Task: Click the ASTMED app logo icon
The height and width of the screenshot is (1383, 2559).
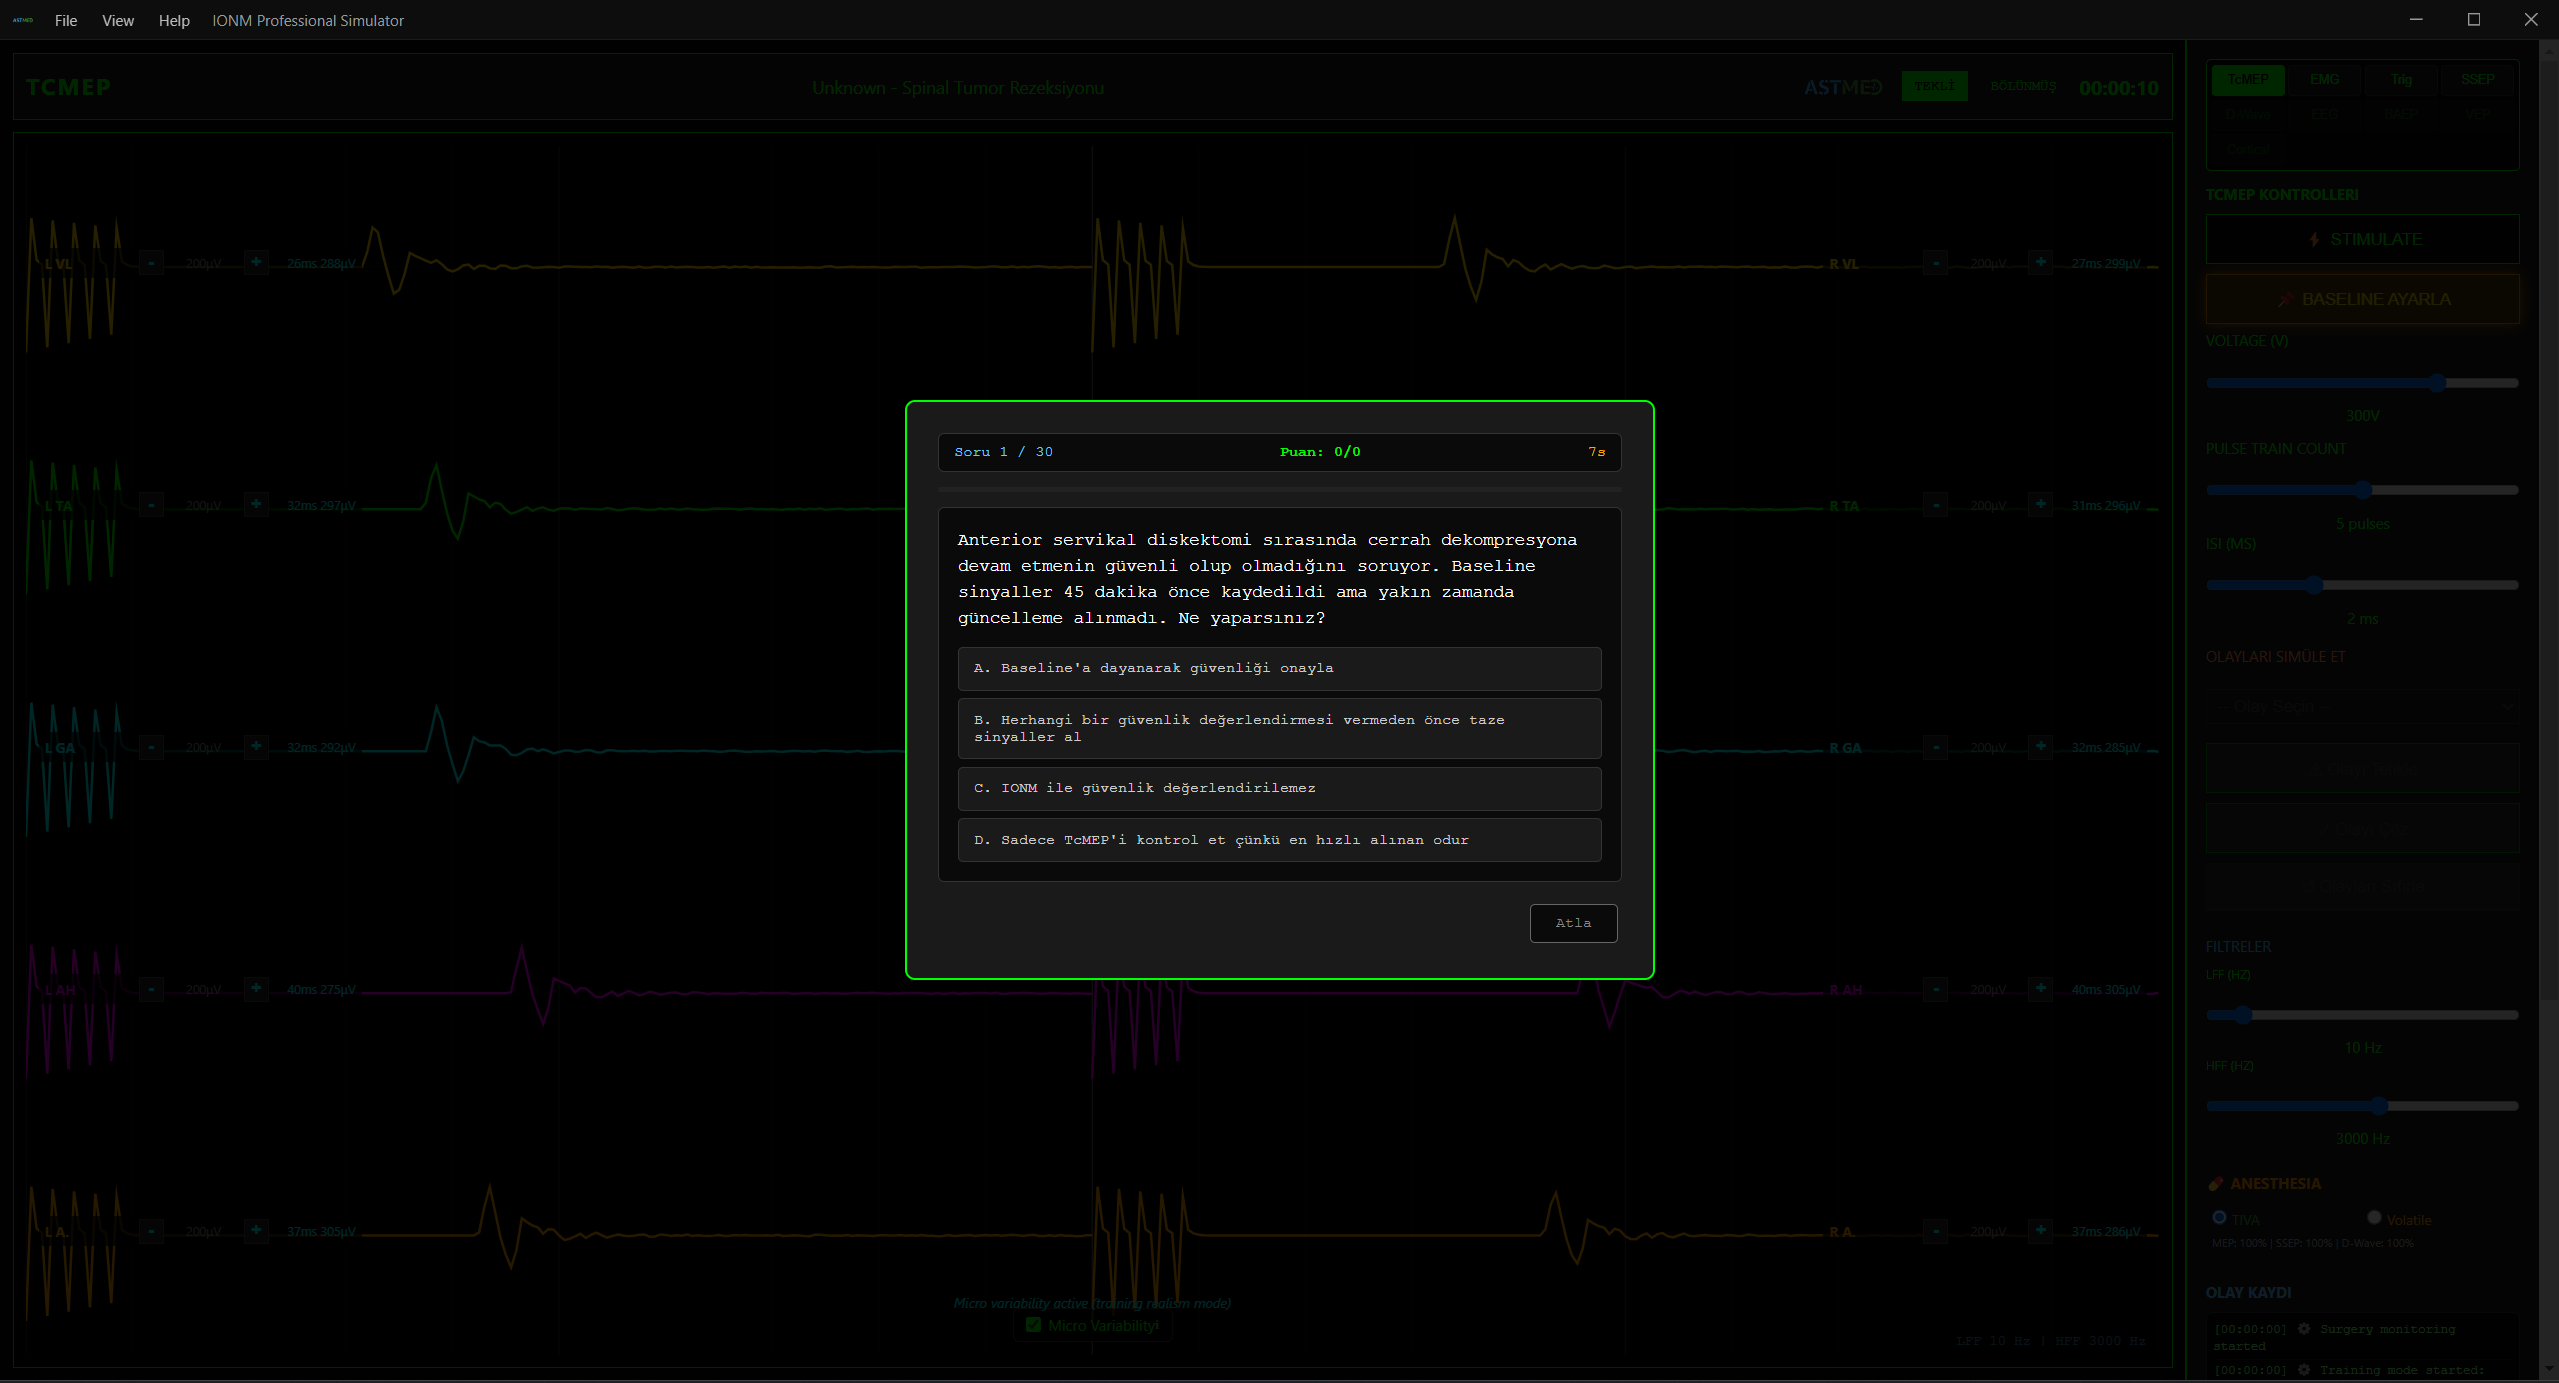Action: (x=22, y=20)
